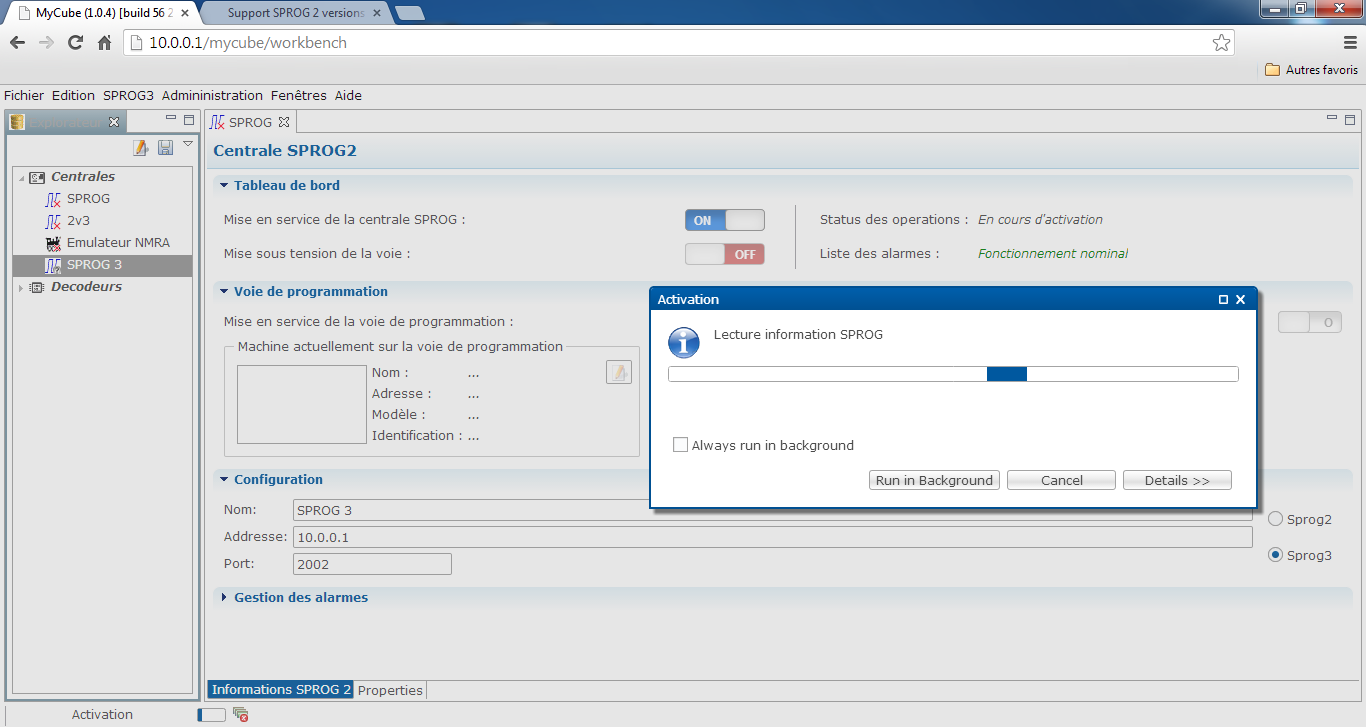Click the empty machine image thumbnail

(x=302, y=404)
